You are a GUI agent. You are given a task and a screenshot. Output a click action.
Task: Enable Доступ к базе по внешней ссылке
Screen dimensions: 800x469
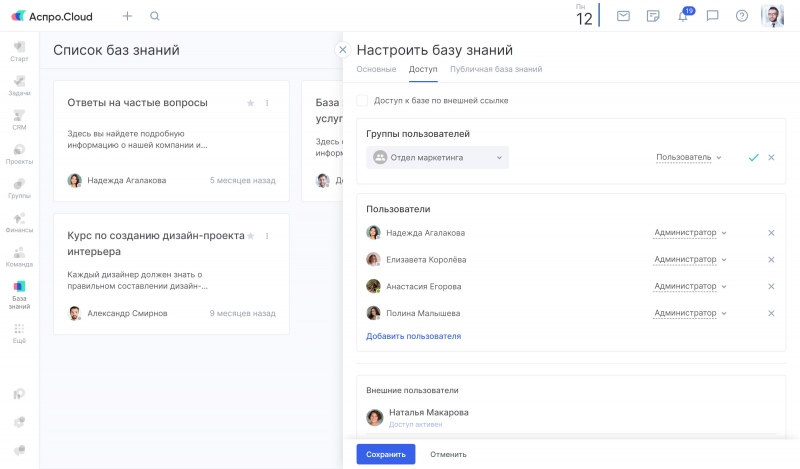[x=362, y=101]
